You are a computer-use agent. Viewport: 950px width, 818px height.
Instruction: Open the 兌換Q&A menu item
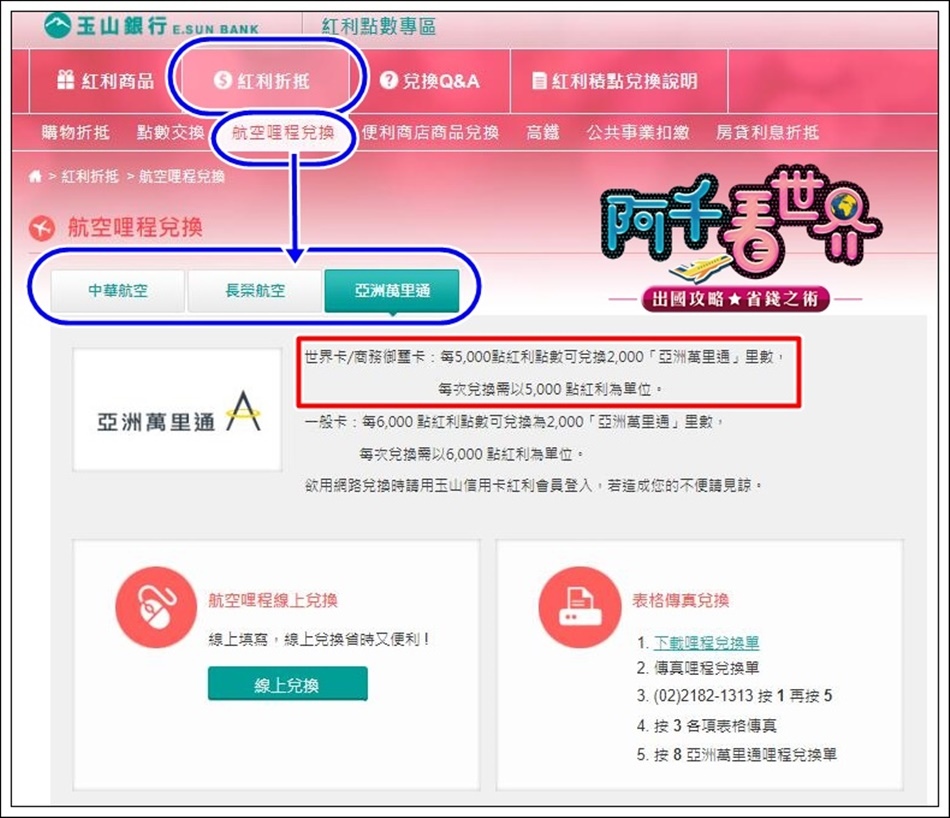(430, 81)
